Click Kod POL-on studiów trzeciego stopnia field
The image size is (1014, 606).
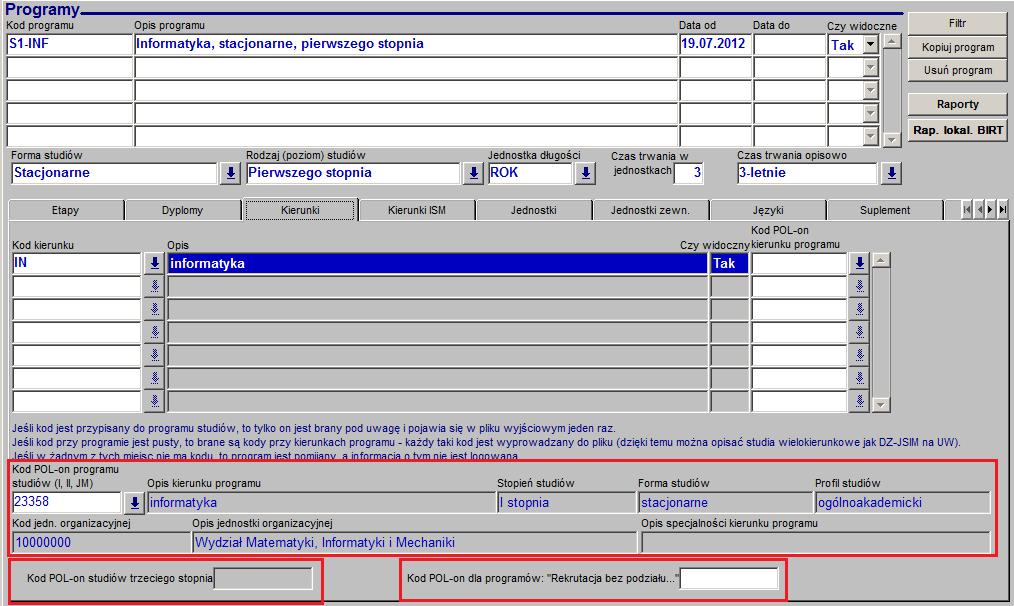(x=263, y=578)
